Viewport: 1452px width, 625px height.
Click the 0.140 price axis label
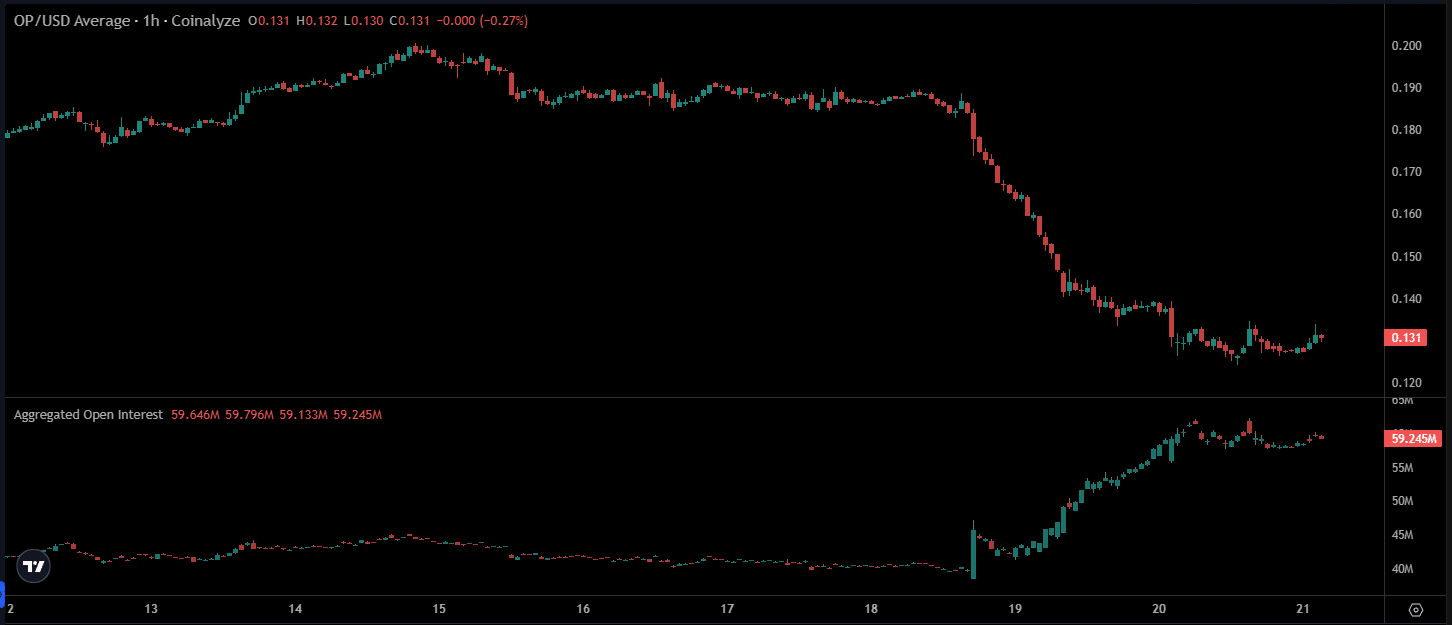[x=1407, y=299]
